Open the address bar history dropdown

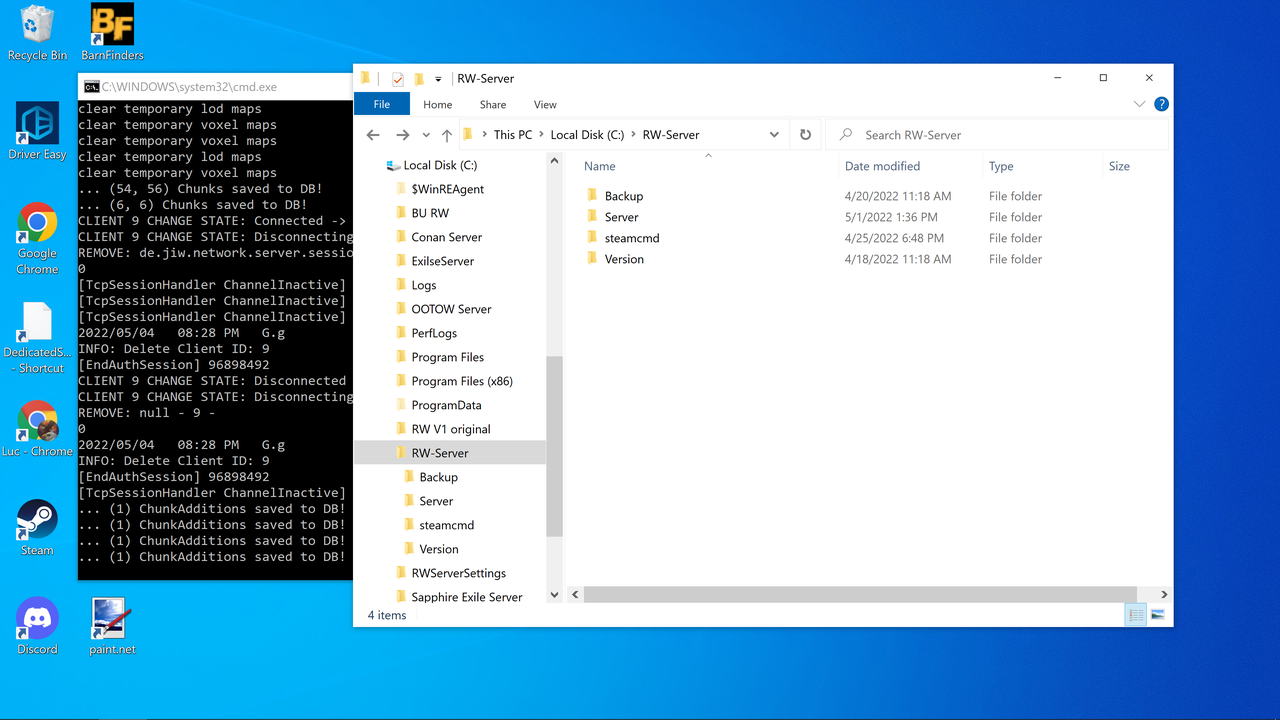pyautogui.click(x=774, y=135)
